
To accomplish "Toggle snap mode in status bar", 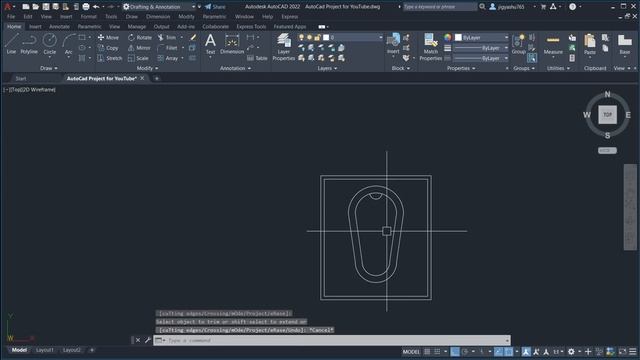I will coord(437,351).
